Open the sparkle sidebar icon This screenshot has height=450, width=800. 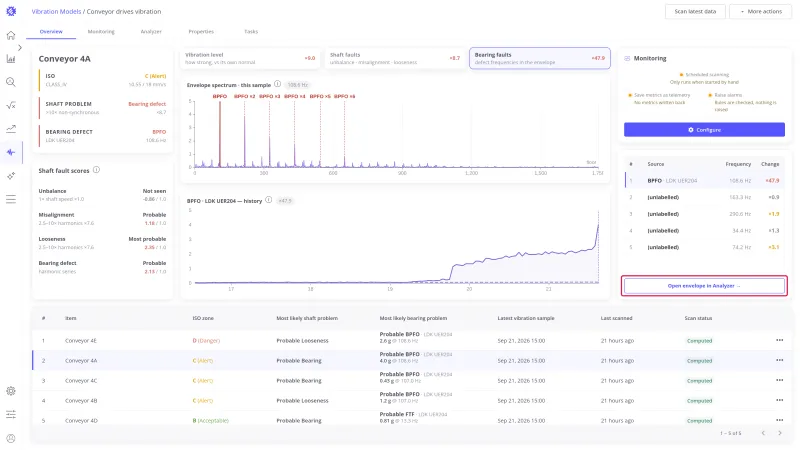11,176
